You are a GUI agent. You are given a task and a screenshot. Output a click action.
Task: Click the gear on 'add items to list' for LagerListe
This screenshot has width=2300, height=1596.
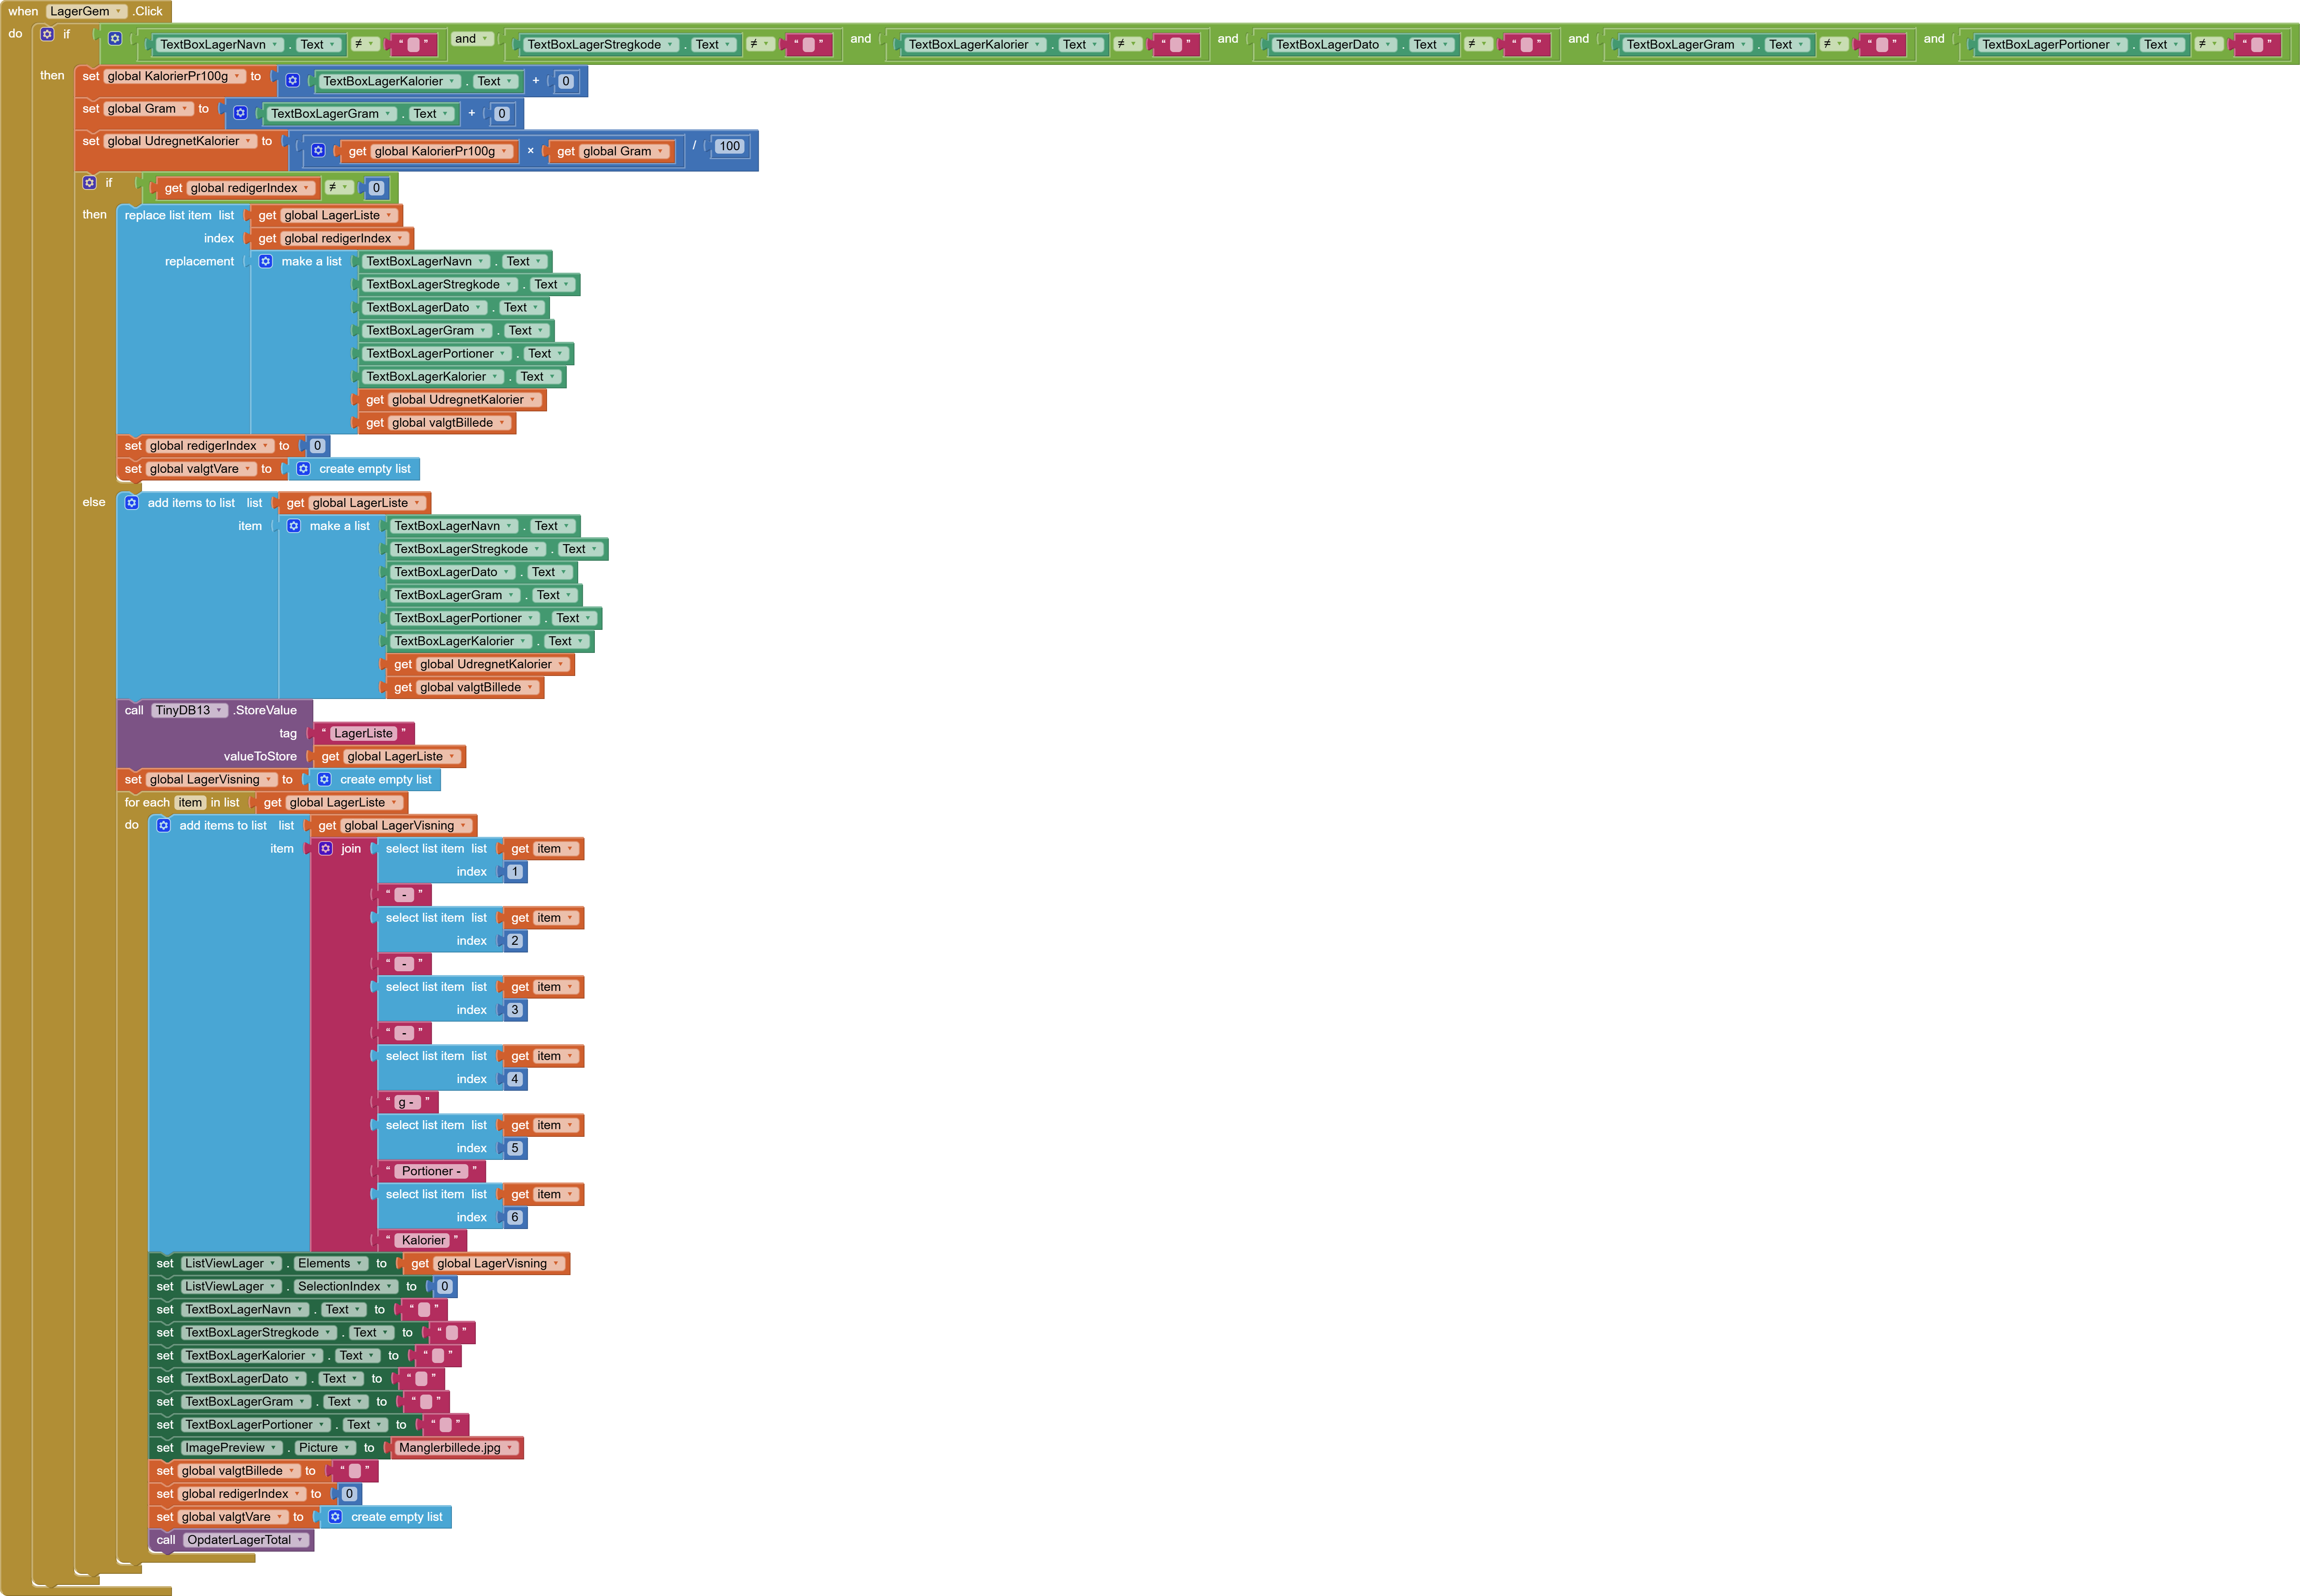coord(132,503)
